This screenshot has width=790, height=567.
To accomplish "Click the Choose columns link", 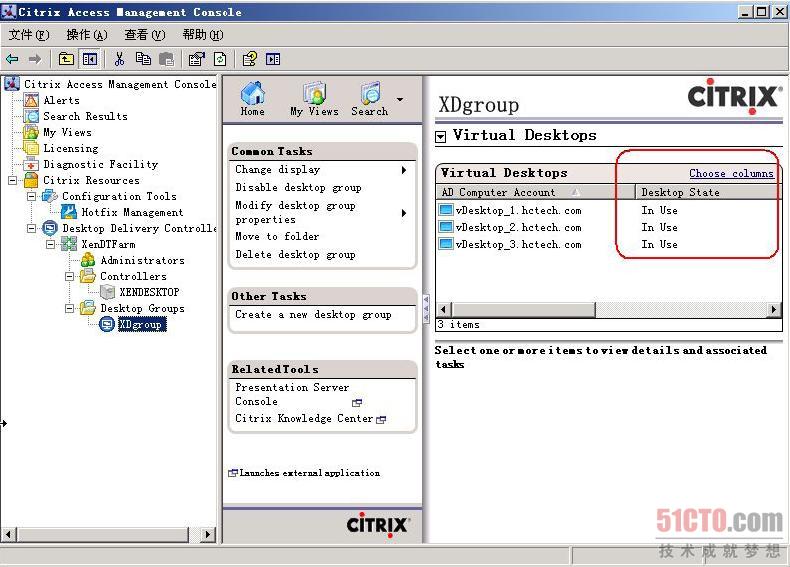I will [731, 173].
